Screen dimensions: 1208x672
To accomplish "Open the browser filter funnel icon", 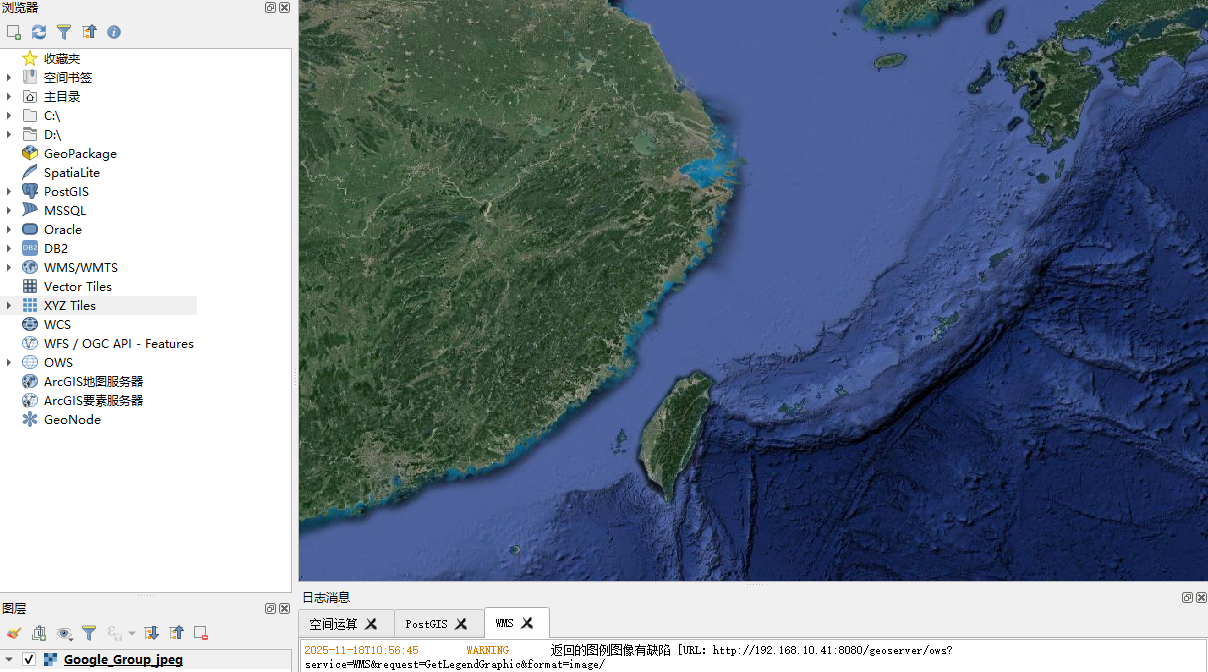I will point(64,32).
